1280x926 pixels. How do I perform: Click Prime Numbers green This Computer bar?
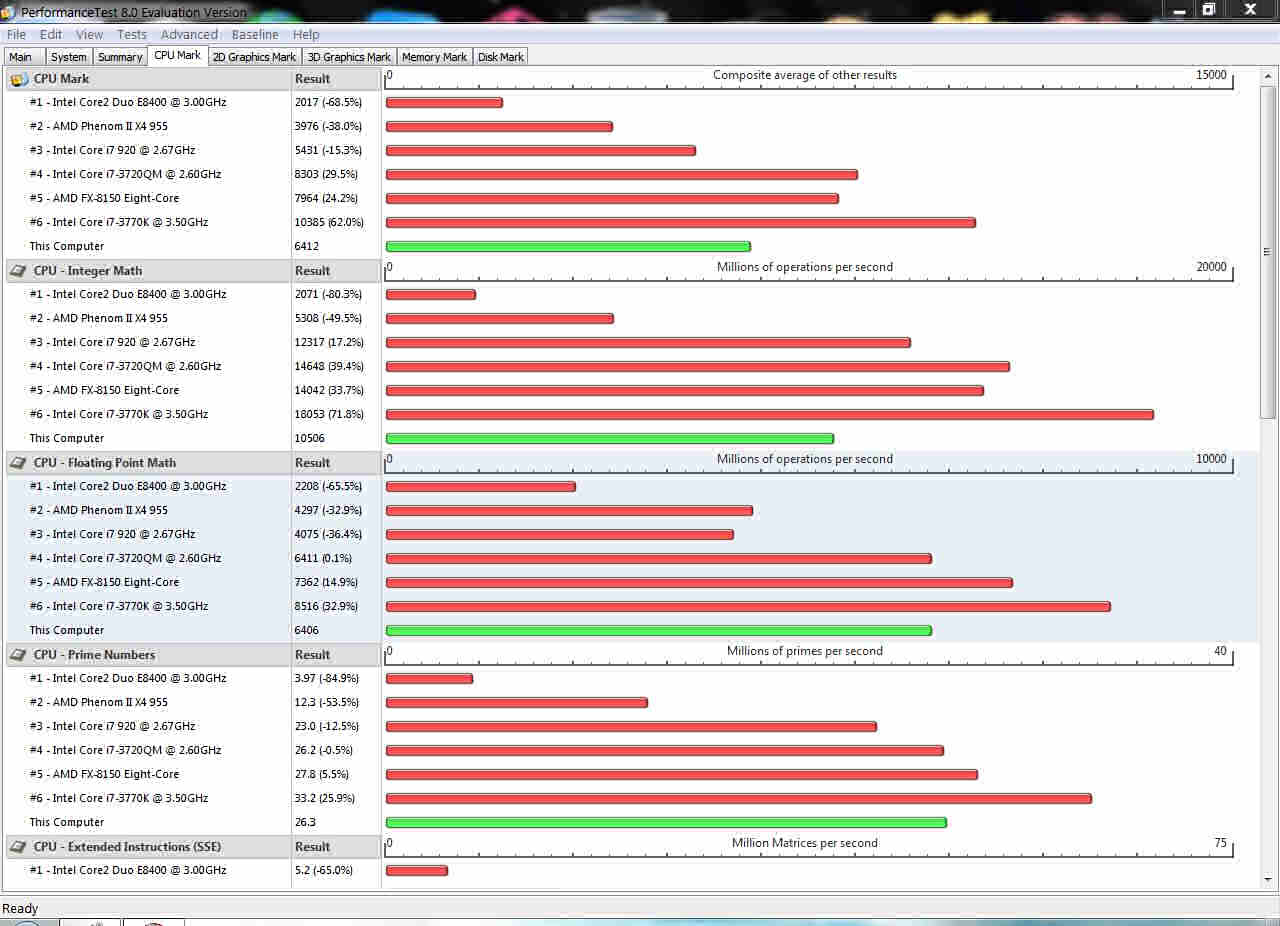(x=666, y=822)
